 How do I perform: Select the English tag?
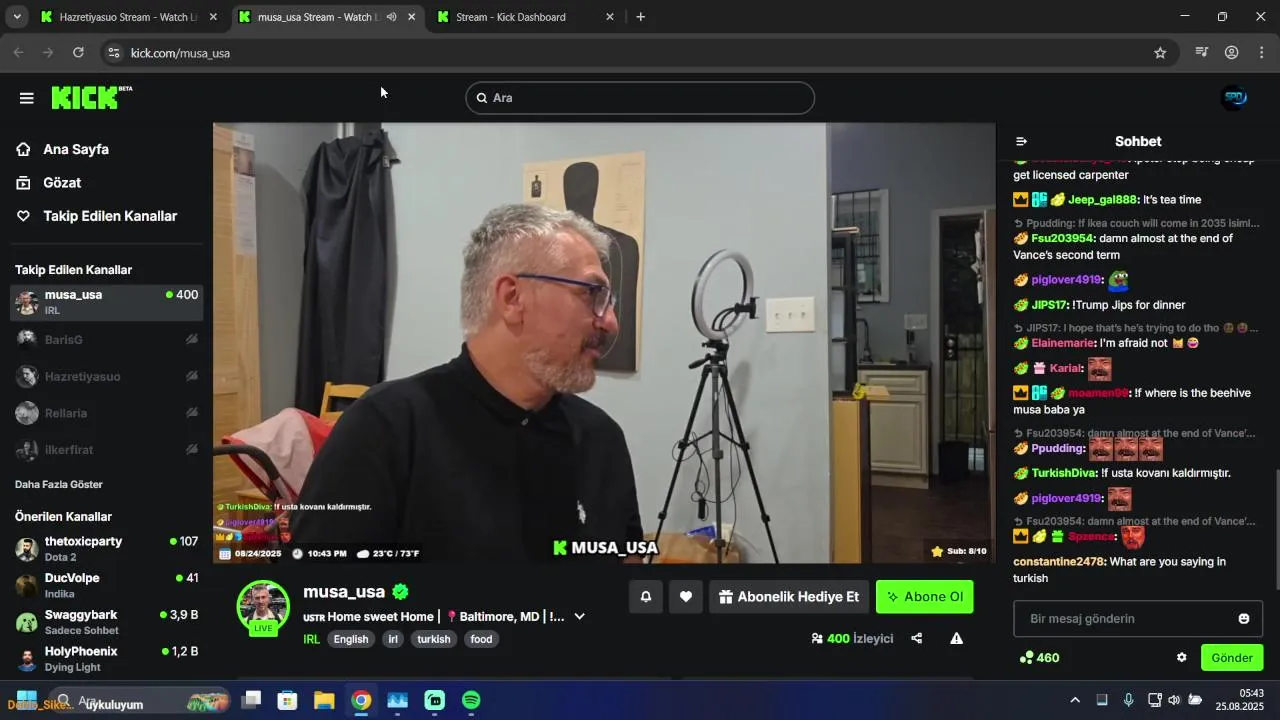[x=351, y=639]
